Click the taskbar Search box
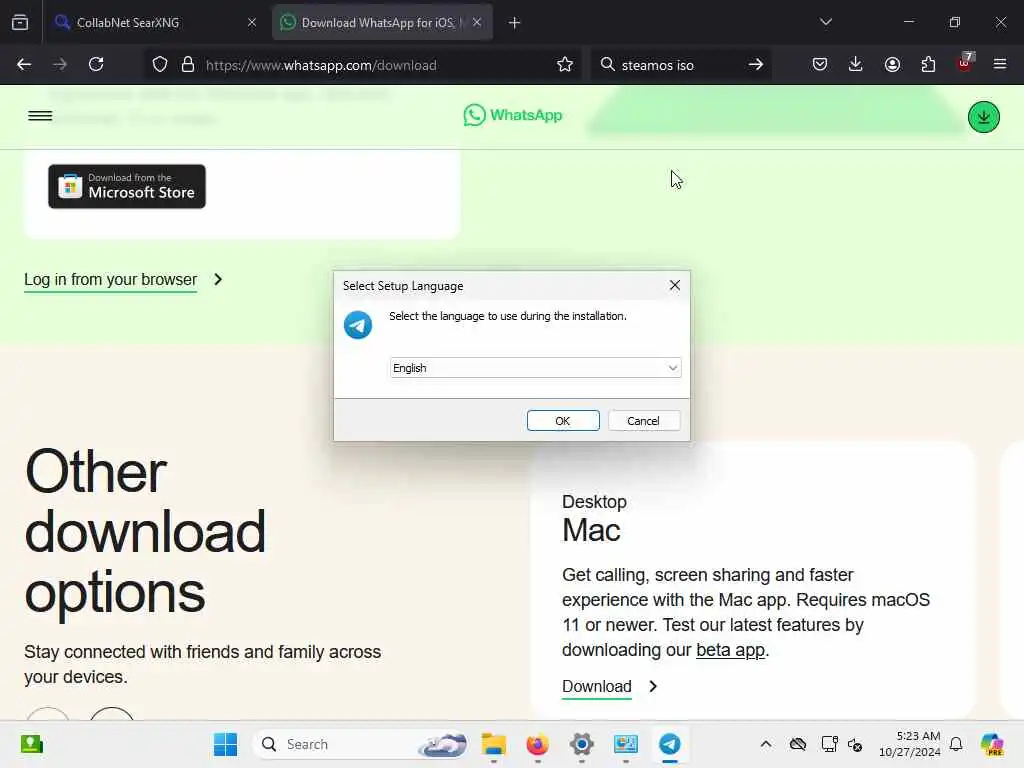This screenshot has height=768, width=1024. pyautogui.click(x=361, y=744)
